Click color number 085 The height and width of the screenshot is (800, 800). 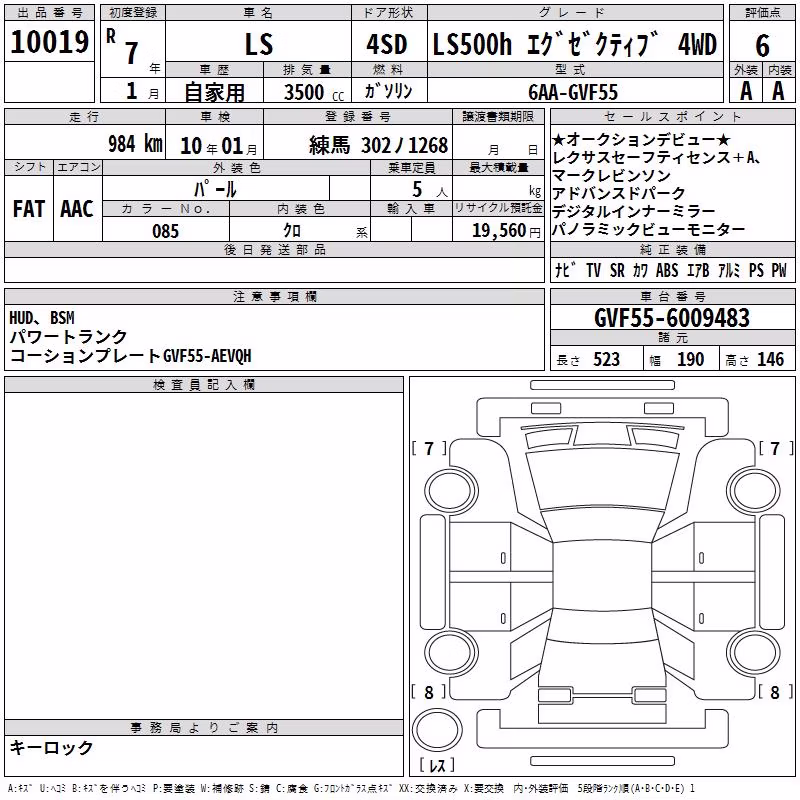pyautogui.click(x=166, y=231)
